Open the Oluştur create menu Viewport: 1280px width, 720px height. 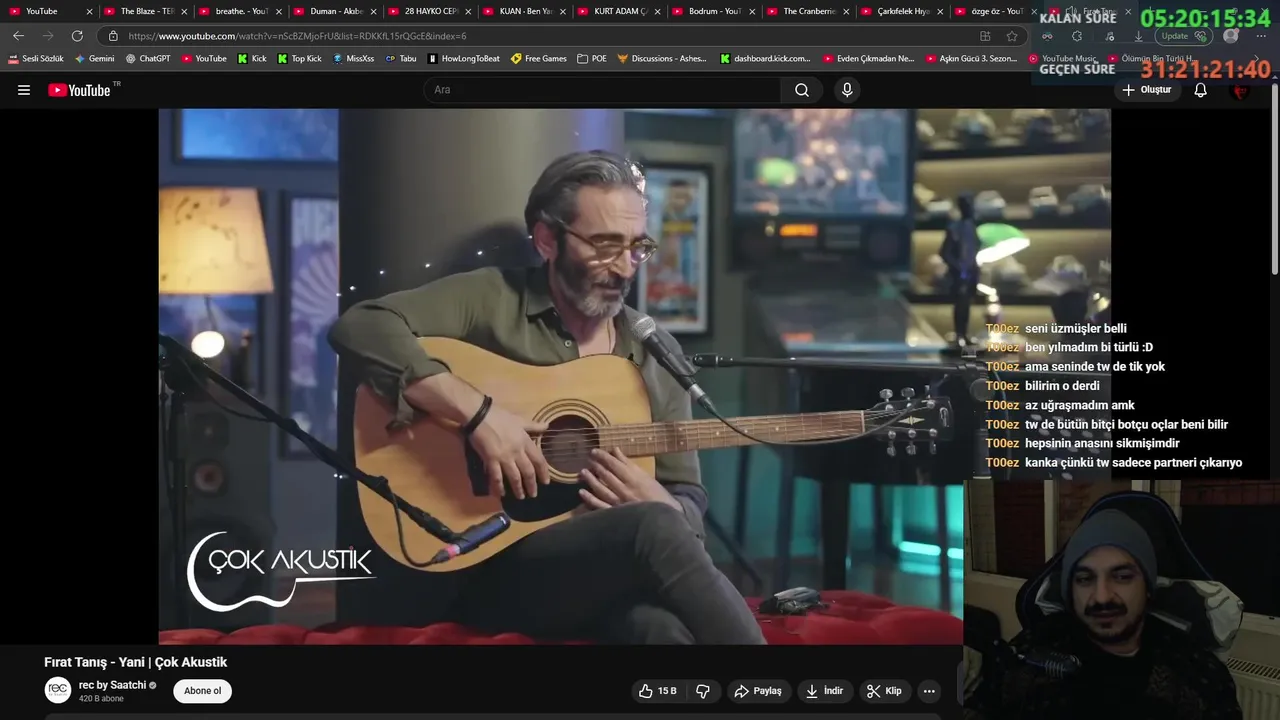click(1146, 90)
